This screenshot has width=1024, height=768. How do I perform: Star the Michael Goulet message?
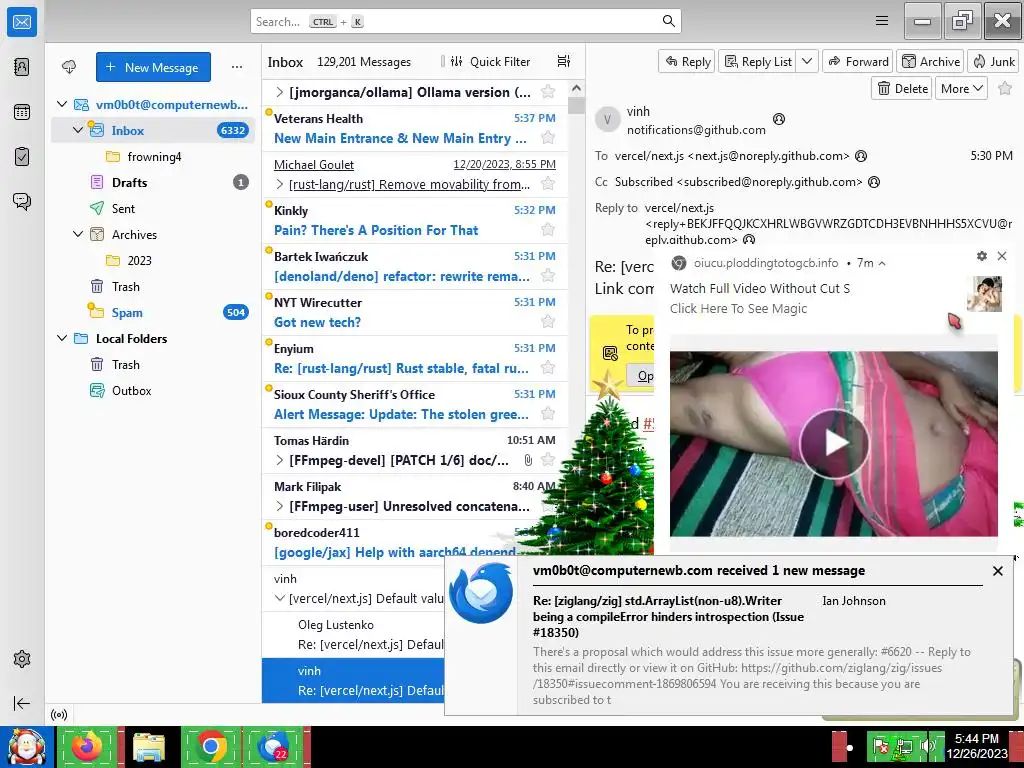coord(548,184)
